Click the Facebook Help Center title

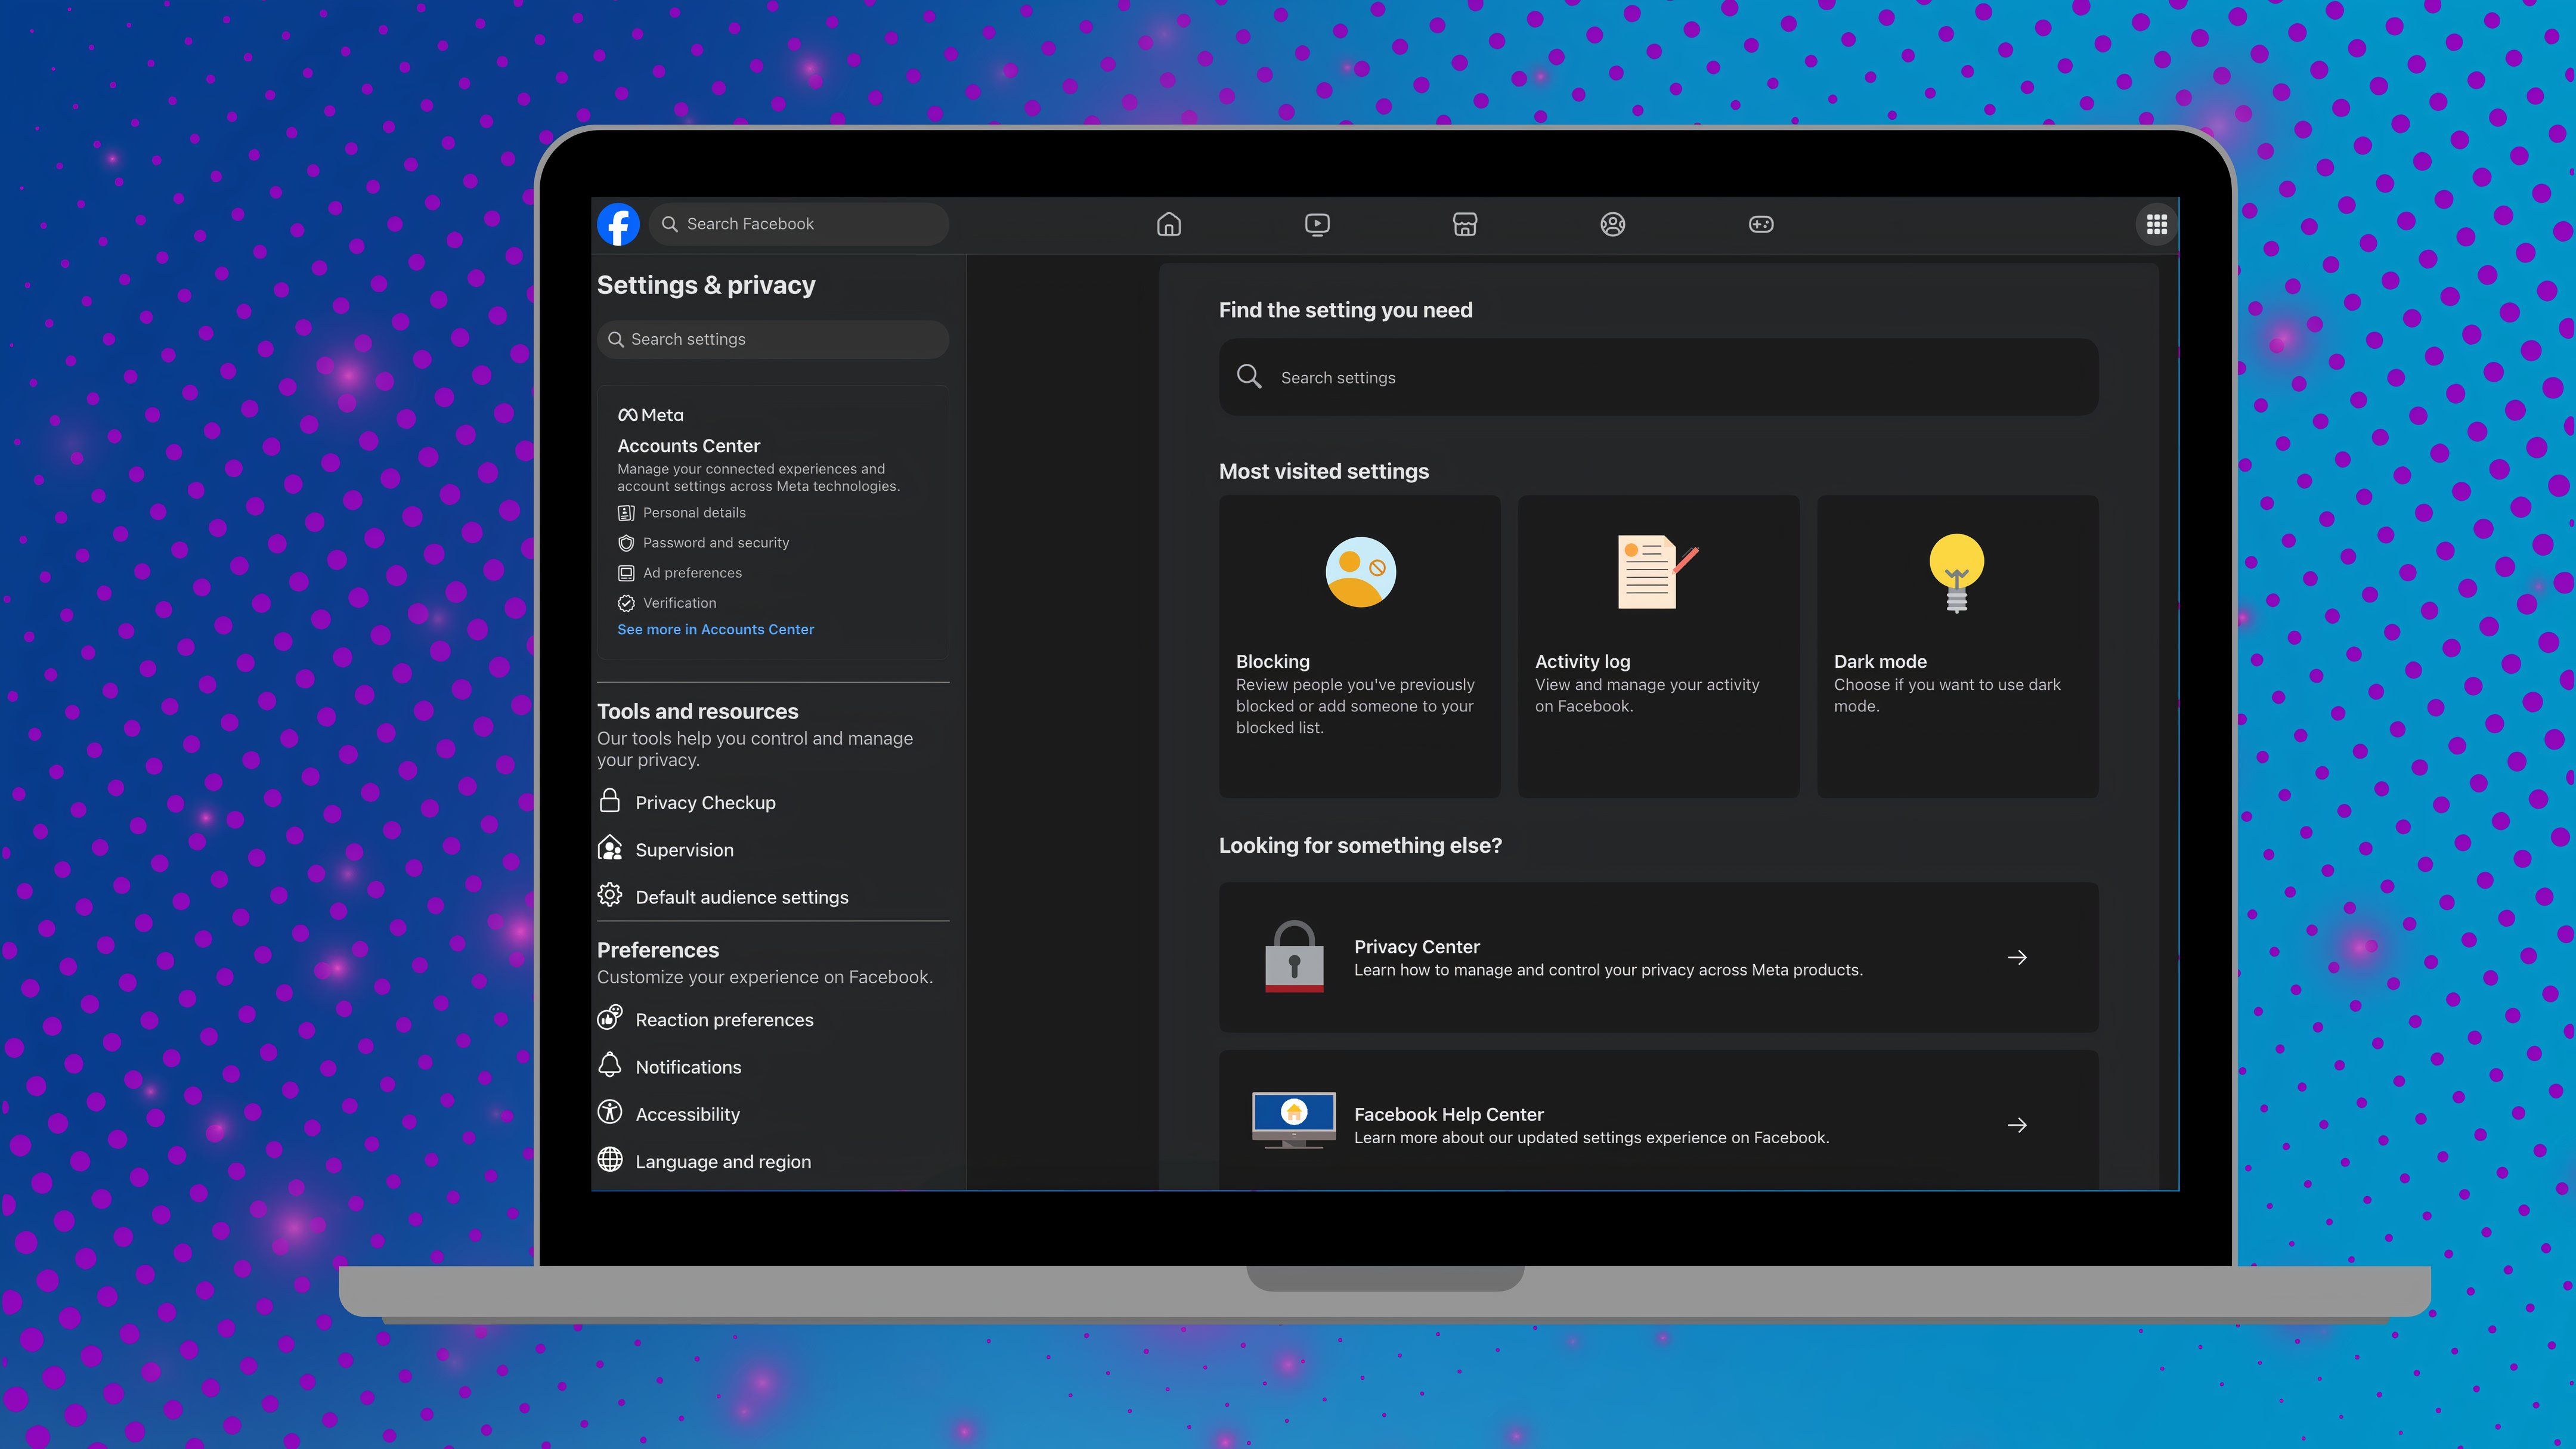click(x=1448, y=1114)
